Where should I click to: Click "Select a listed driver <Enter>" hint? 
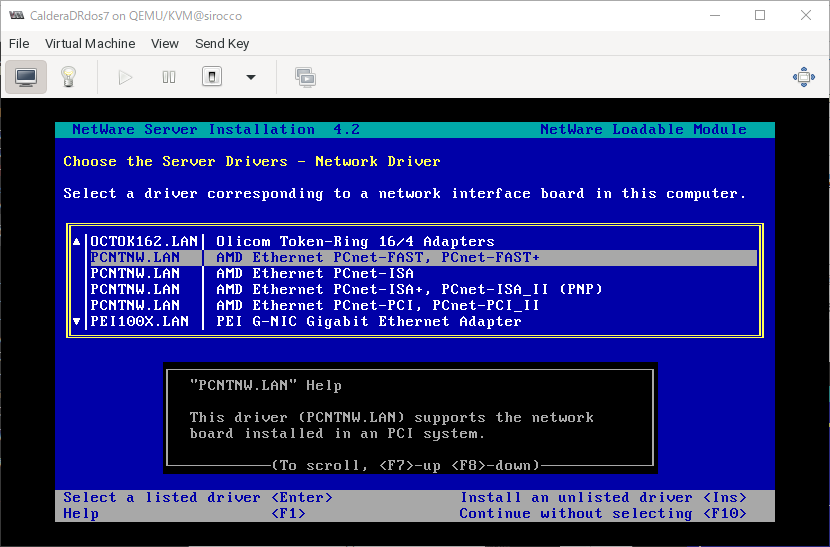point(198,497)
